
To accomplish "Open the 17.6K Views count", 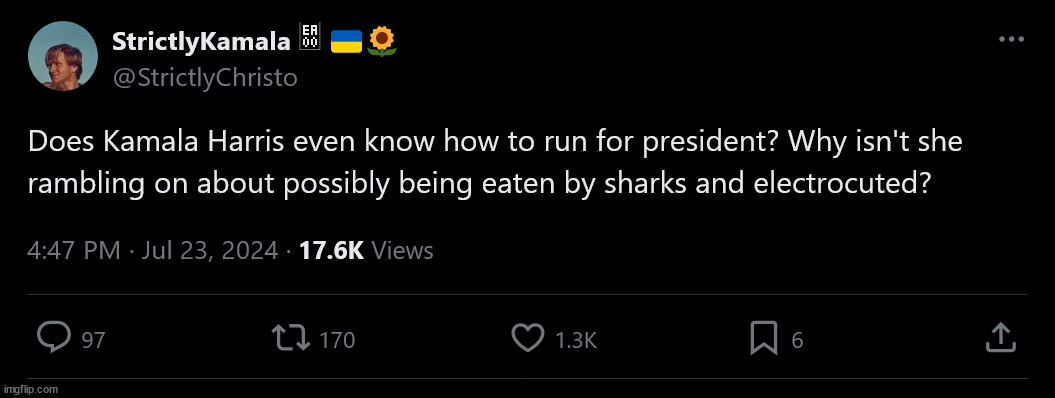I will coord(366,251).
